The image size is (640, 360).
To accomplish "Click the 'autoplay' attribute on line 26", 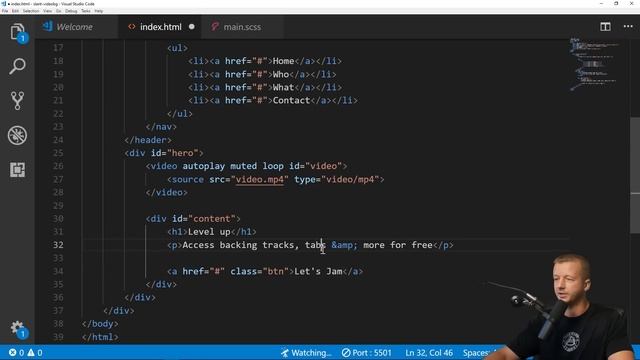I will tap(203, 166).
